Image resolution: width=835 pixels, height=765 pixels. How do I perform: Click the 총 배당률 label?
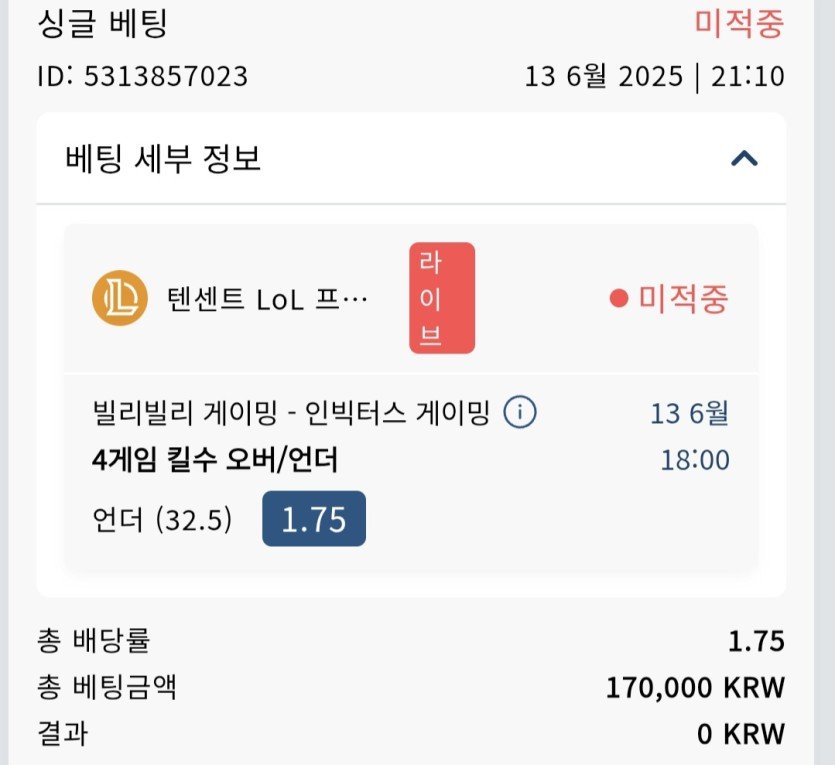coord(93,641)
